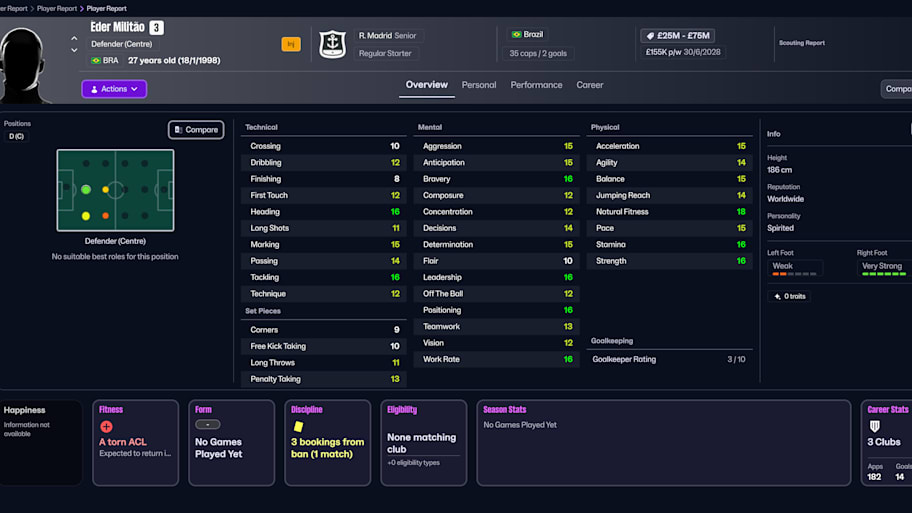Screen dimensions: 912x513
Task: Click the D (C) position chip
Action: (x=16, y=137)
